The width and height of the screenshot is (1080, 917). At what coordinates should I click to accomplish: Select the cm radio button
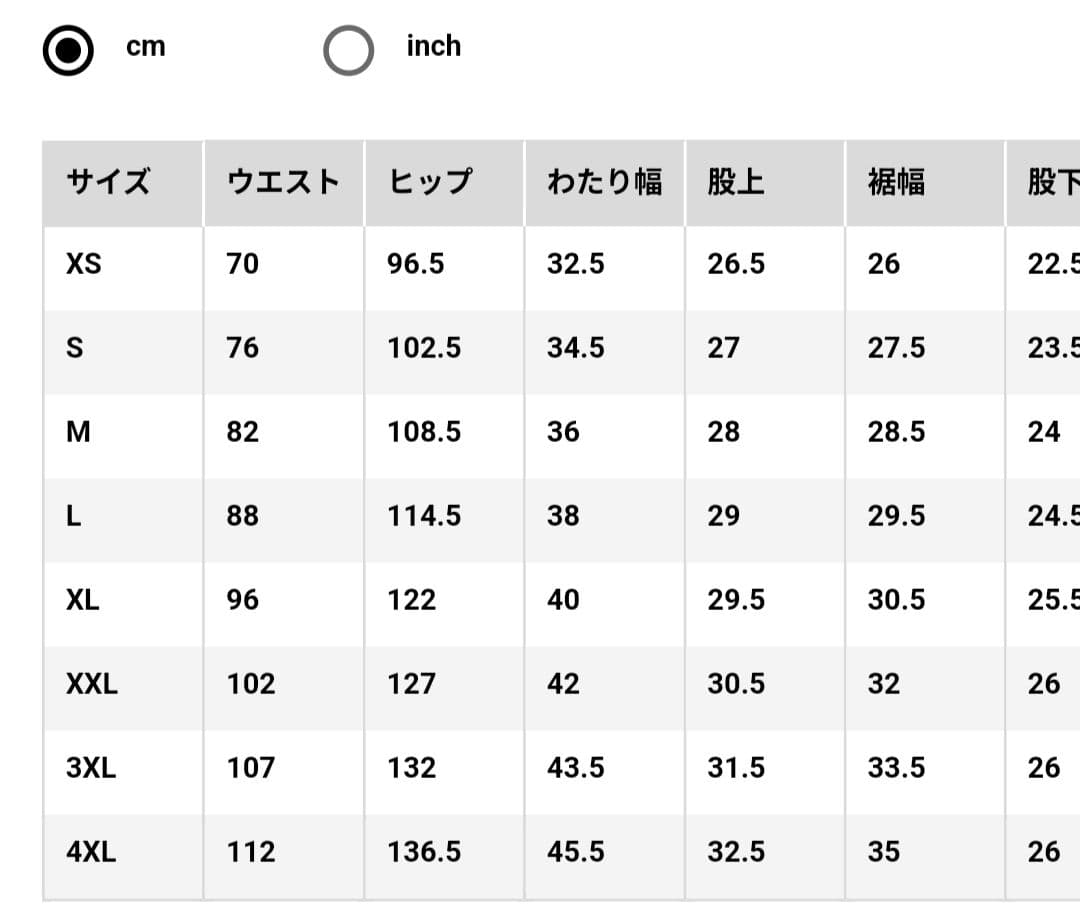point(68,50)
